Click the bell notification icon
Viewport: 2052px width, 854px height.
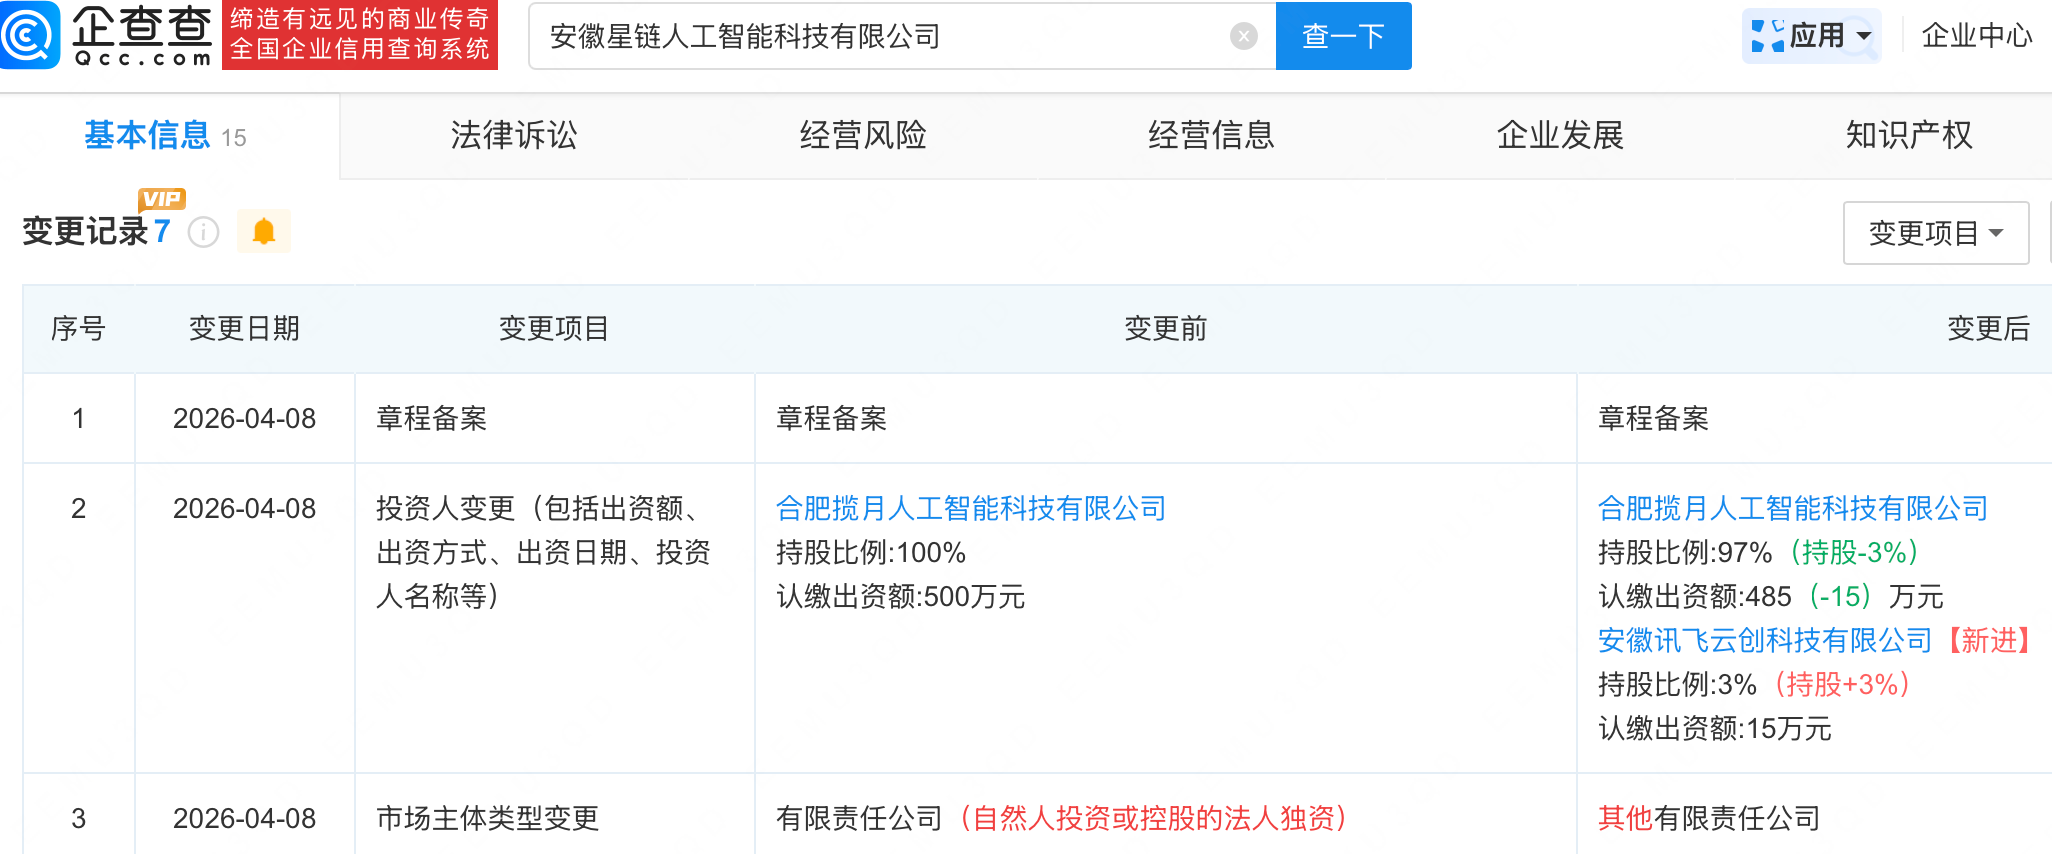(x=264, y=232)
